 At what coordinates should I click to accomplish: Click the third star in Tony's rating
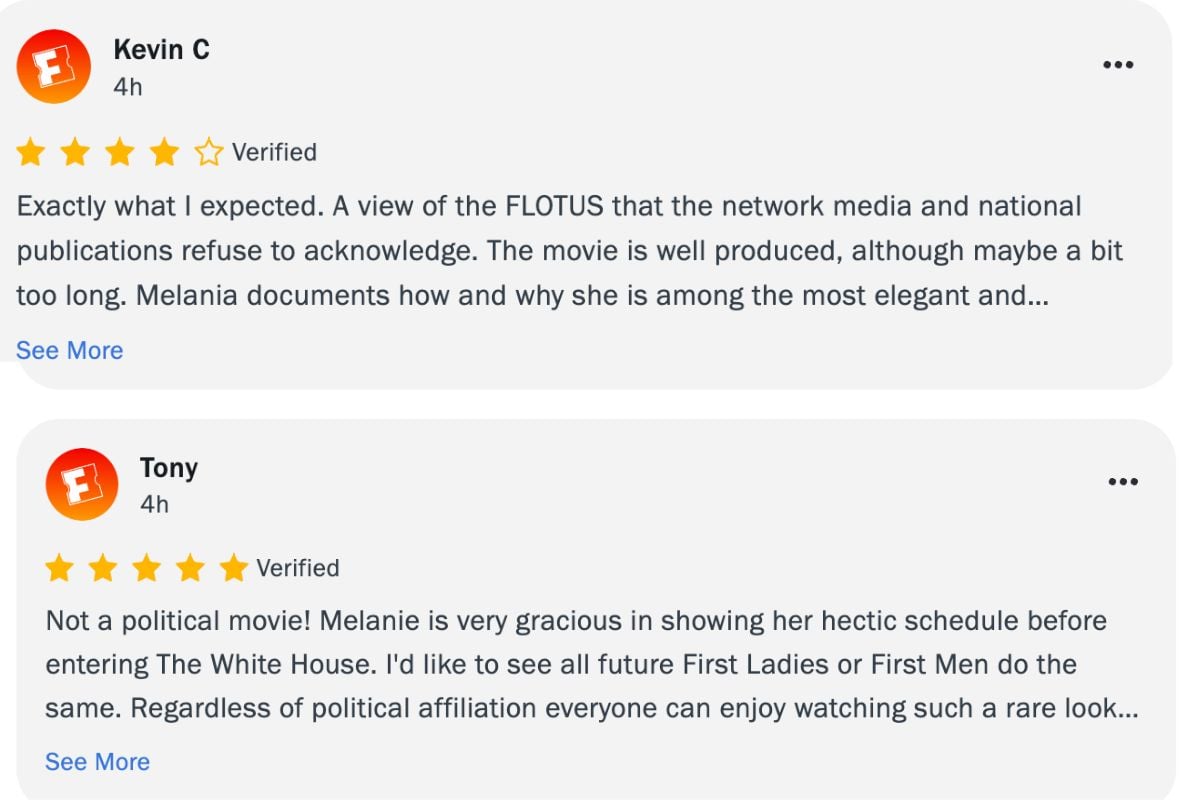pyautogui.click(x=146, y=569)
